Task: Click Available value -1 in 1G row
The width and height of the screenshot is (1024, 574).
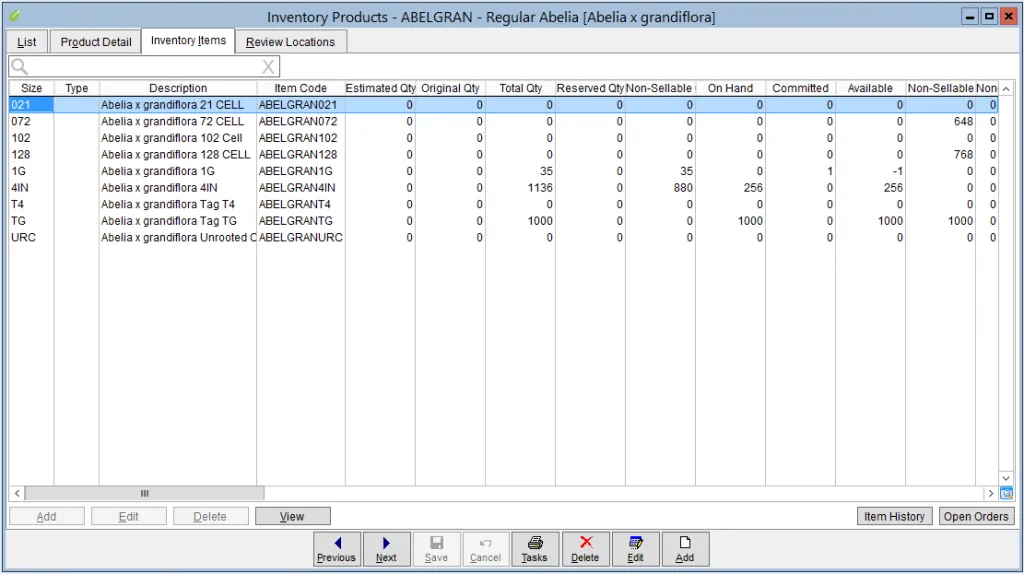Action: point(898,171)
